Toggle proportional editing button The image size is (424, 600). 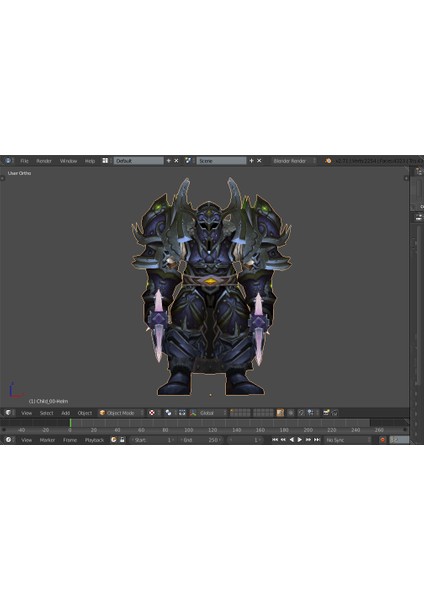coord(291,413)
